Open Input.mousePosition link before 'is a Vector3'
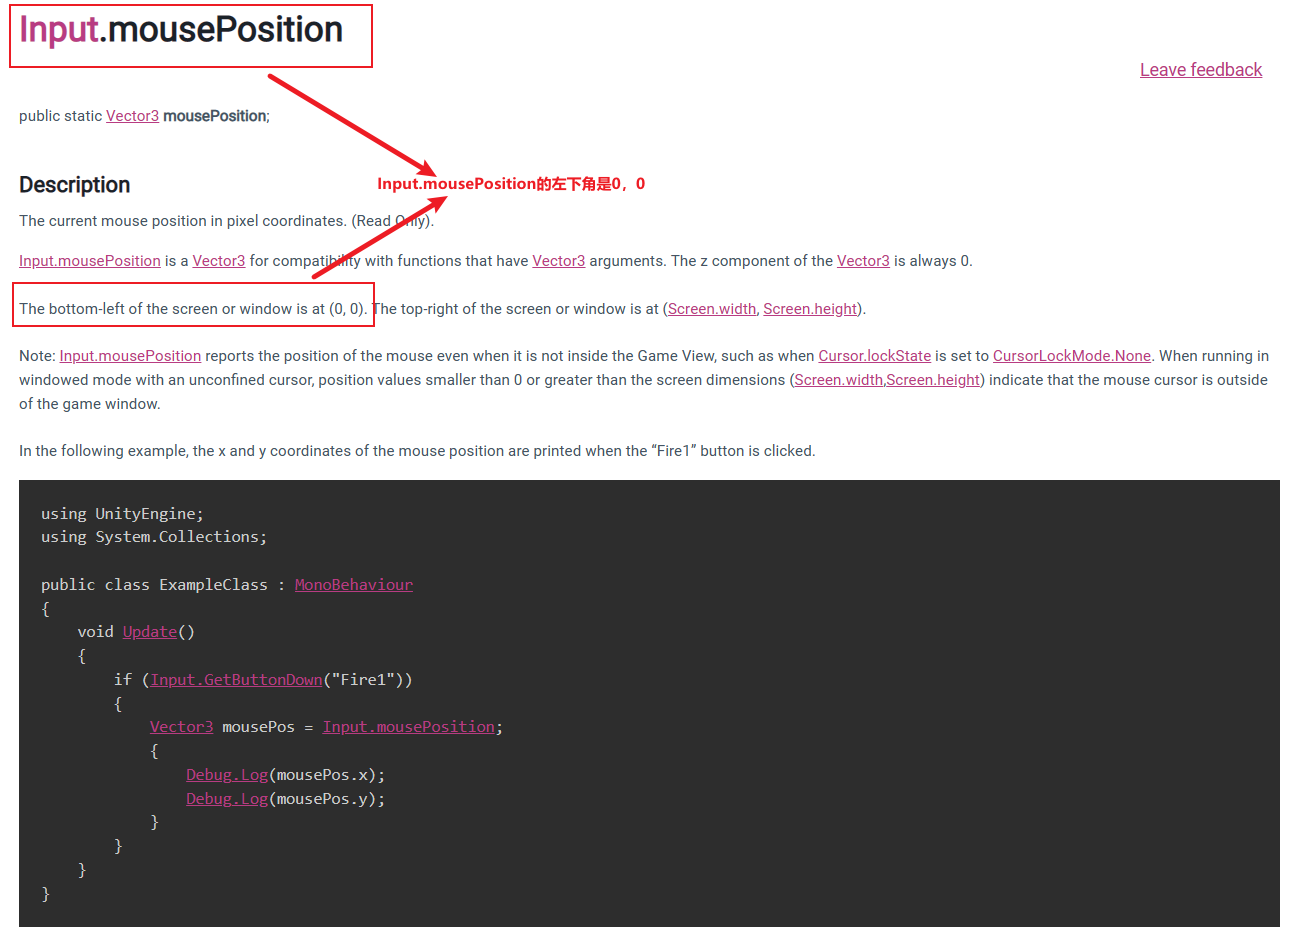The height and width of the screenshot is (941, 1305). point(90,261)
